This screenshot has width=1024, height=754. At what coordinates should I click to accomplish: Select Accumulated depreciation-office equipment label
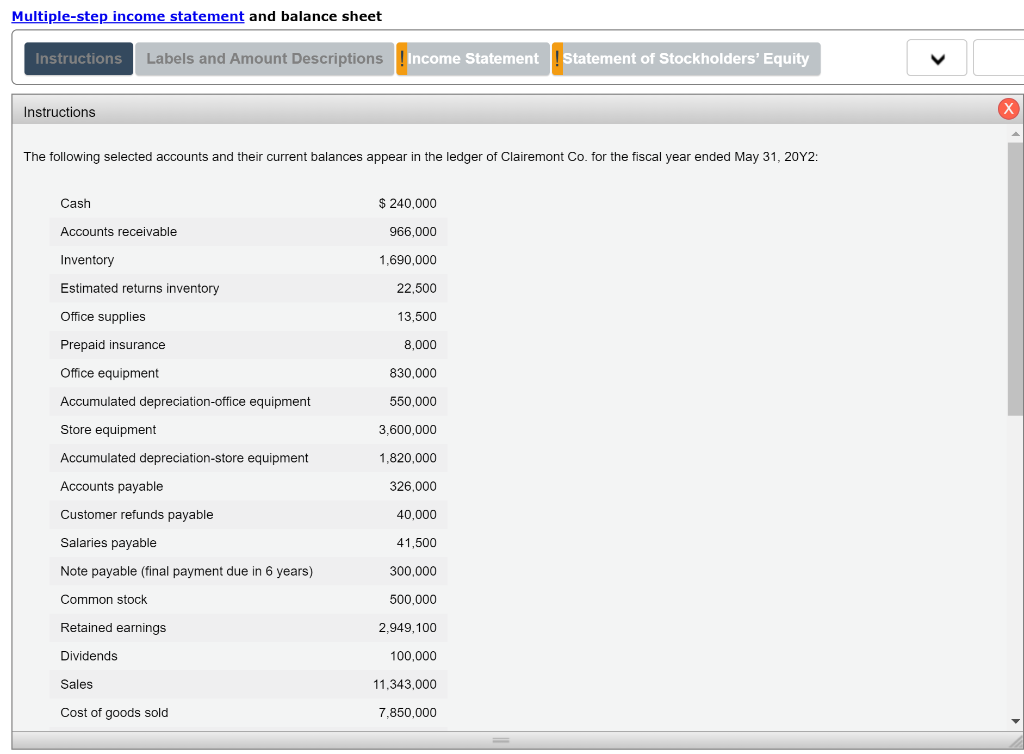185,401
